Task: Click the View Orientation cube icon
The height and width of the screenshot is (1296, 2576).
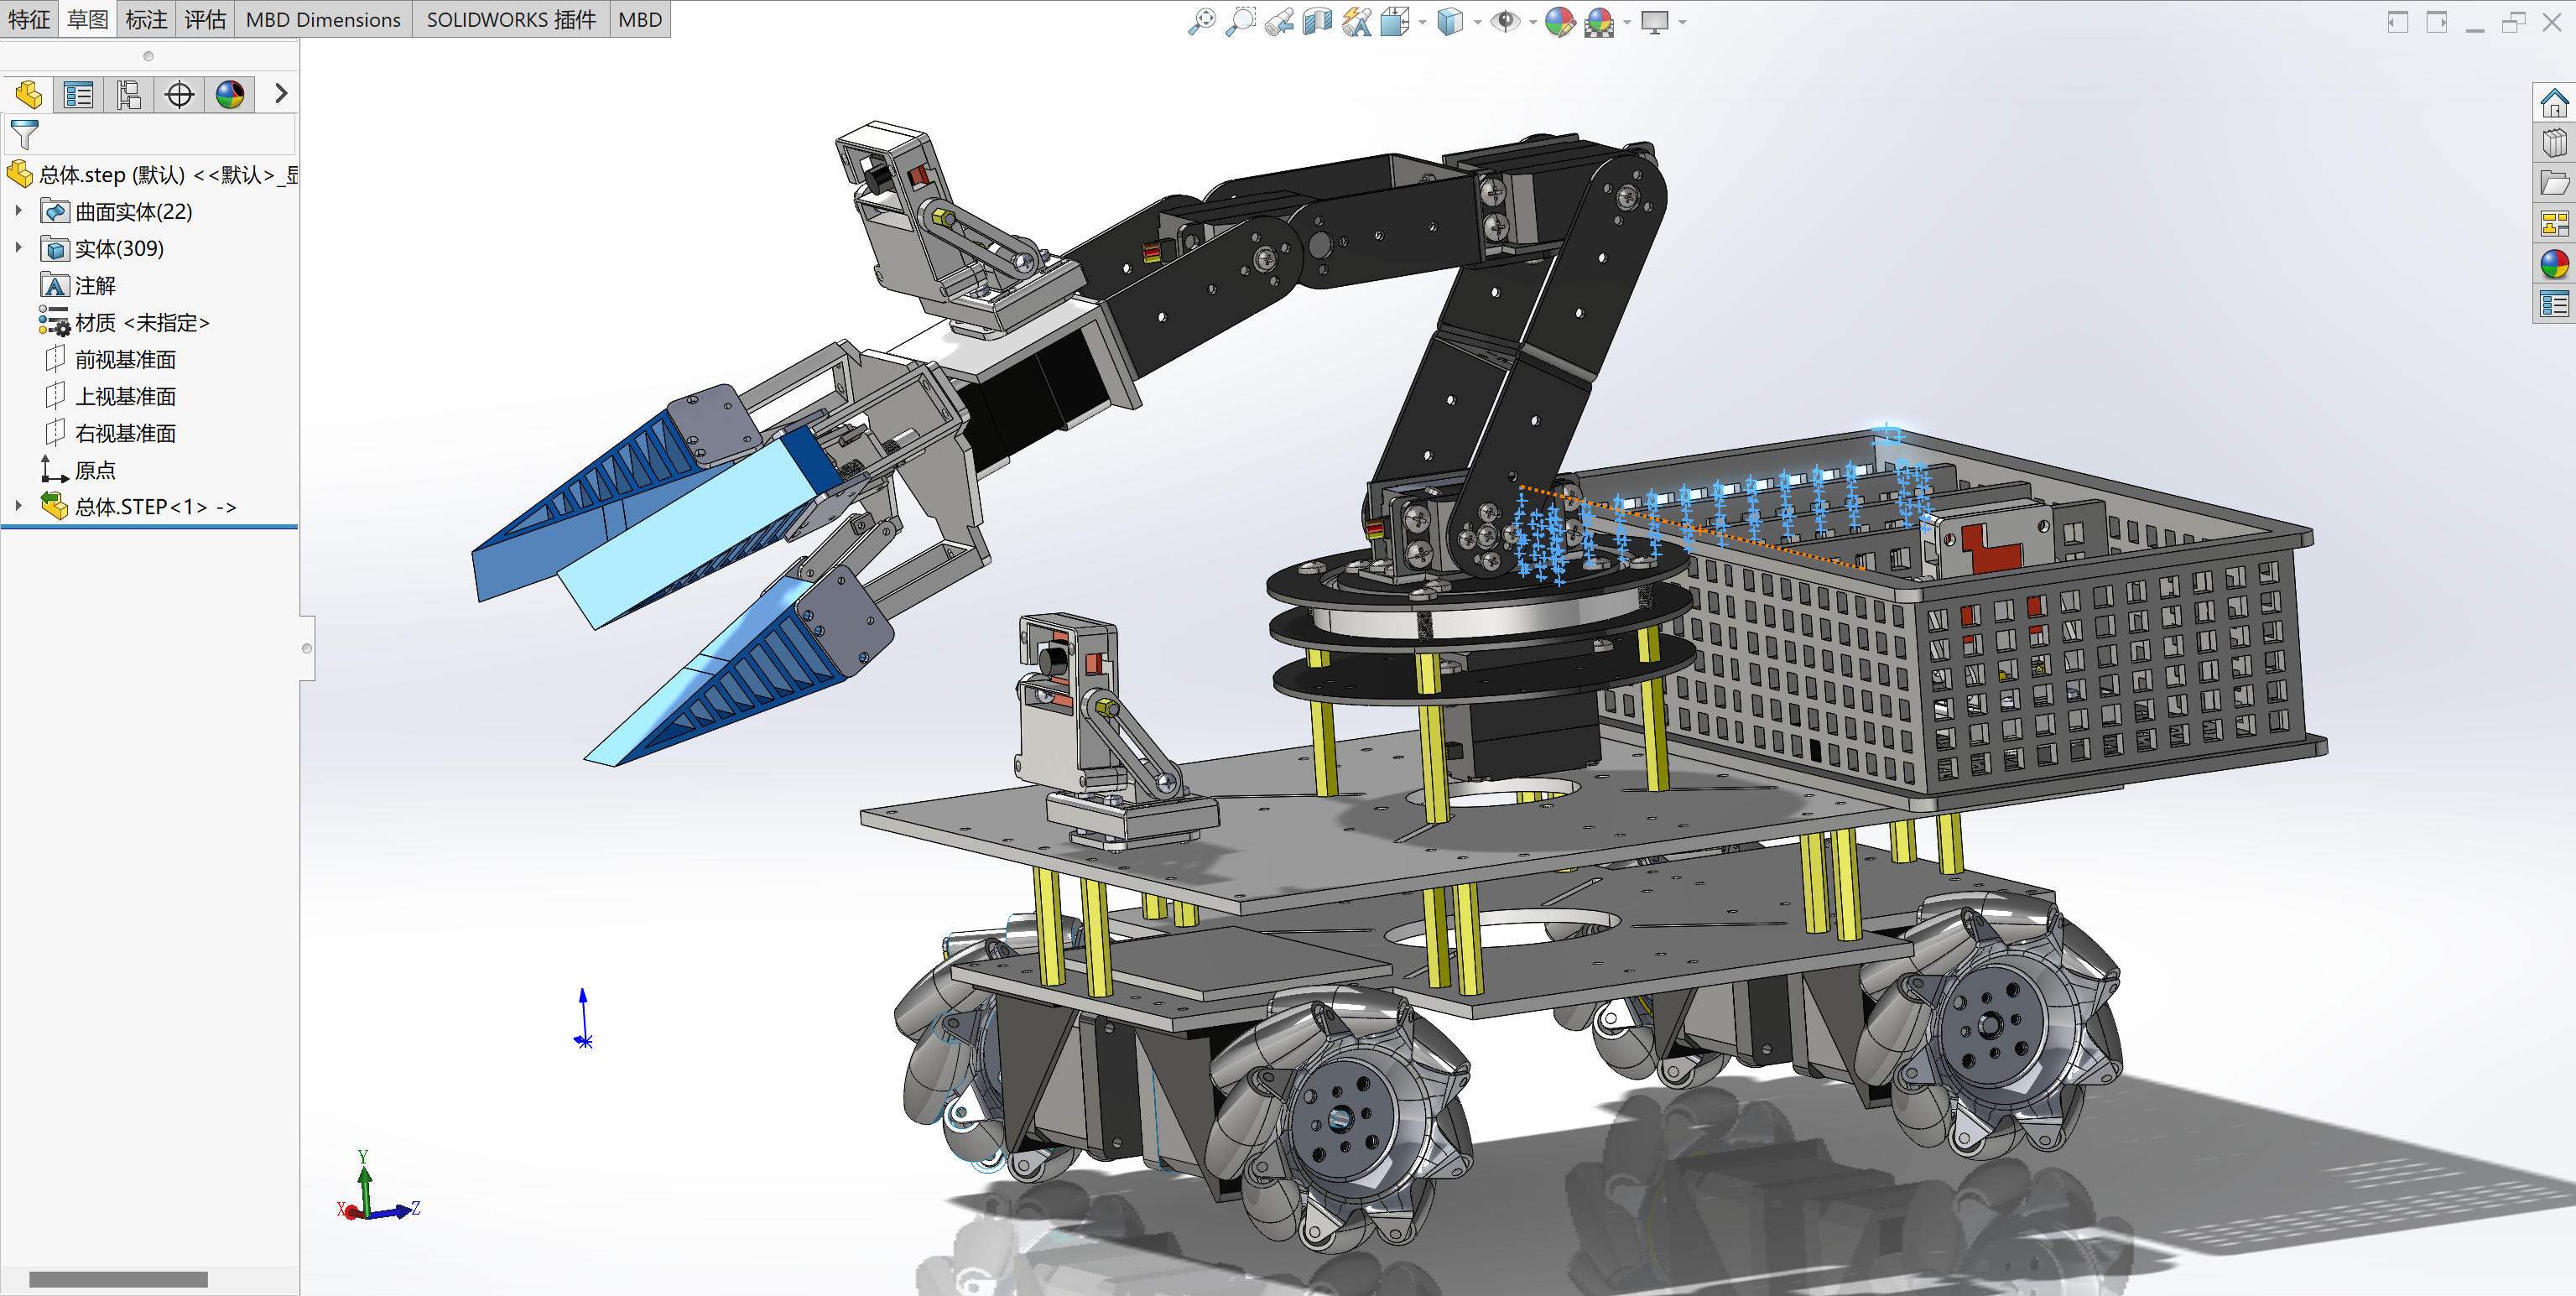Action: [x=1394, y=21]
